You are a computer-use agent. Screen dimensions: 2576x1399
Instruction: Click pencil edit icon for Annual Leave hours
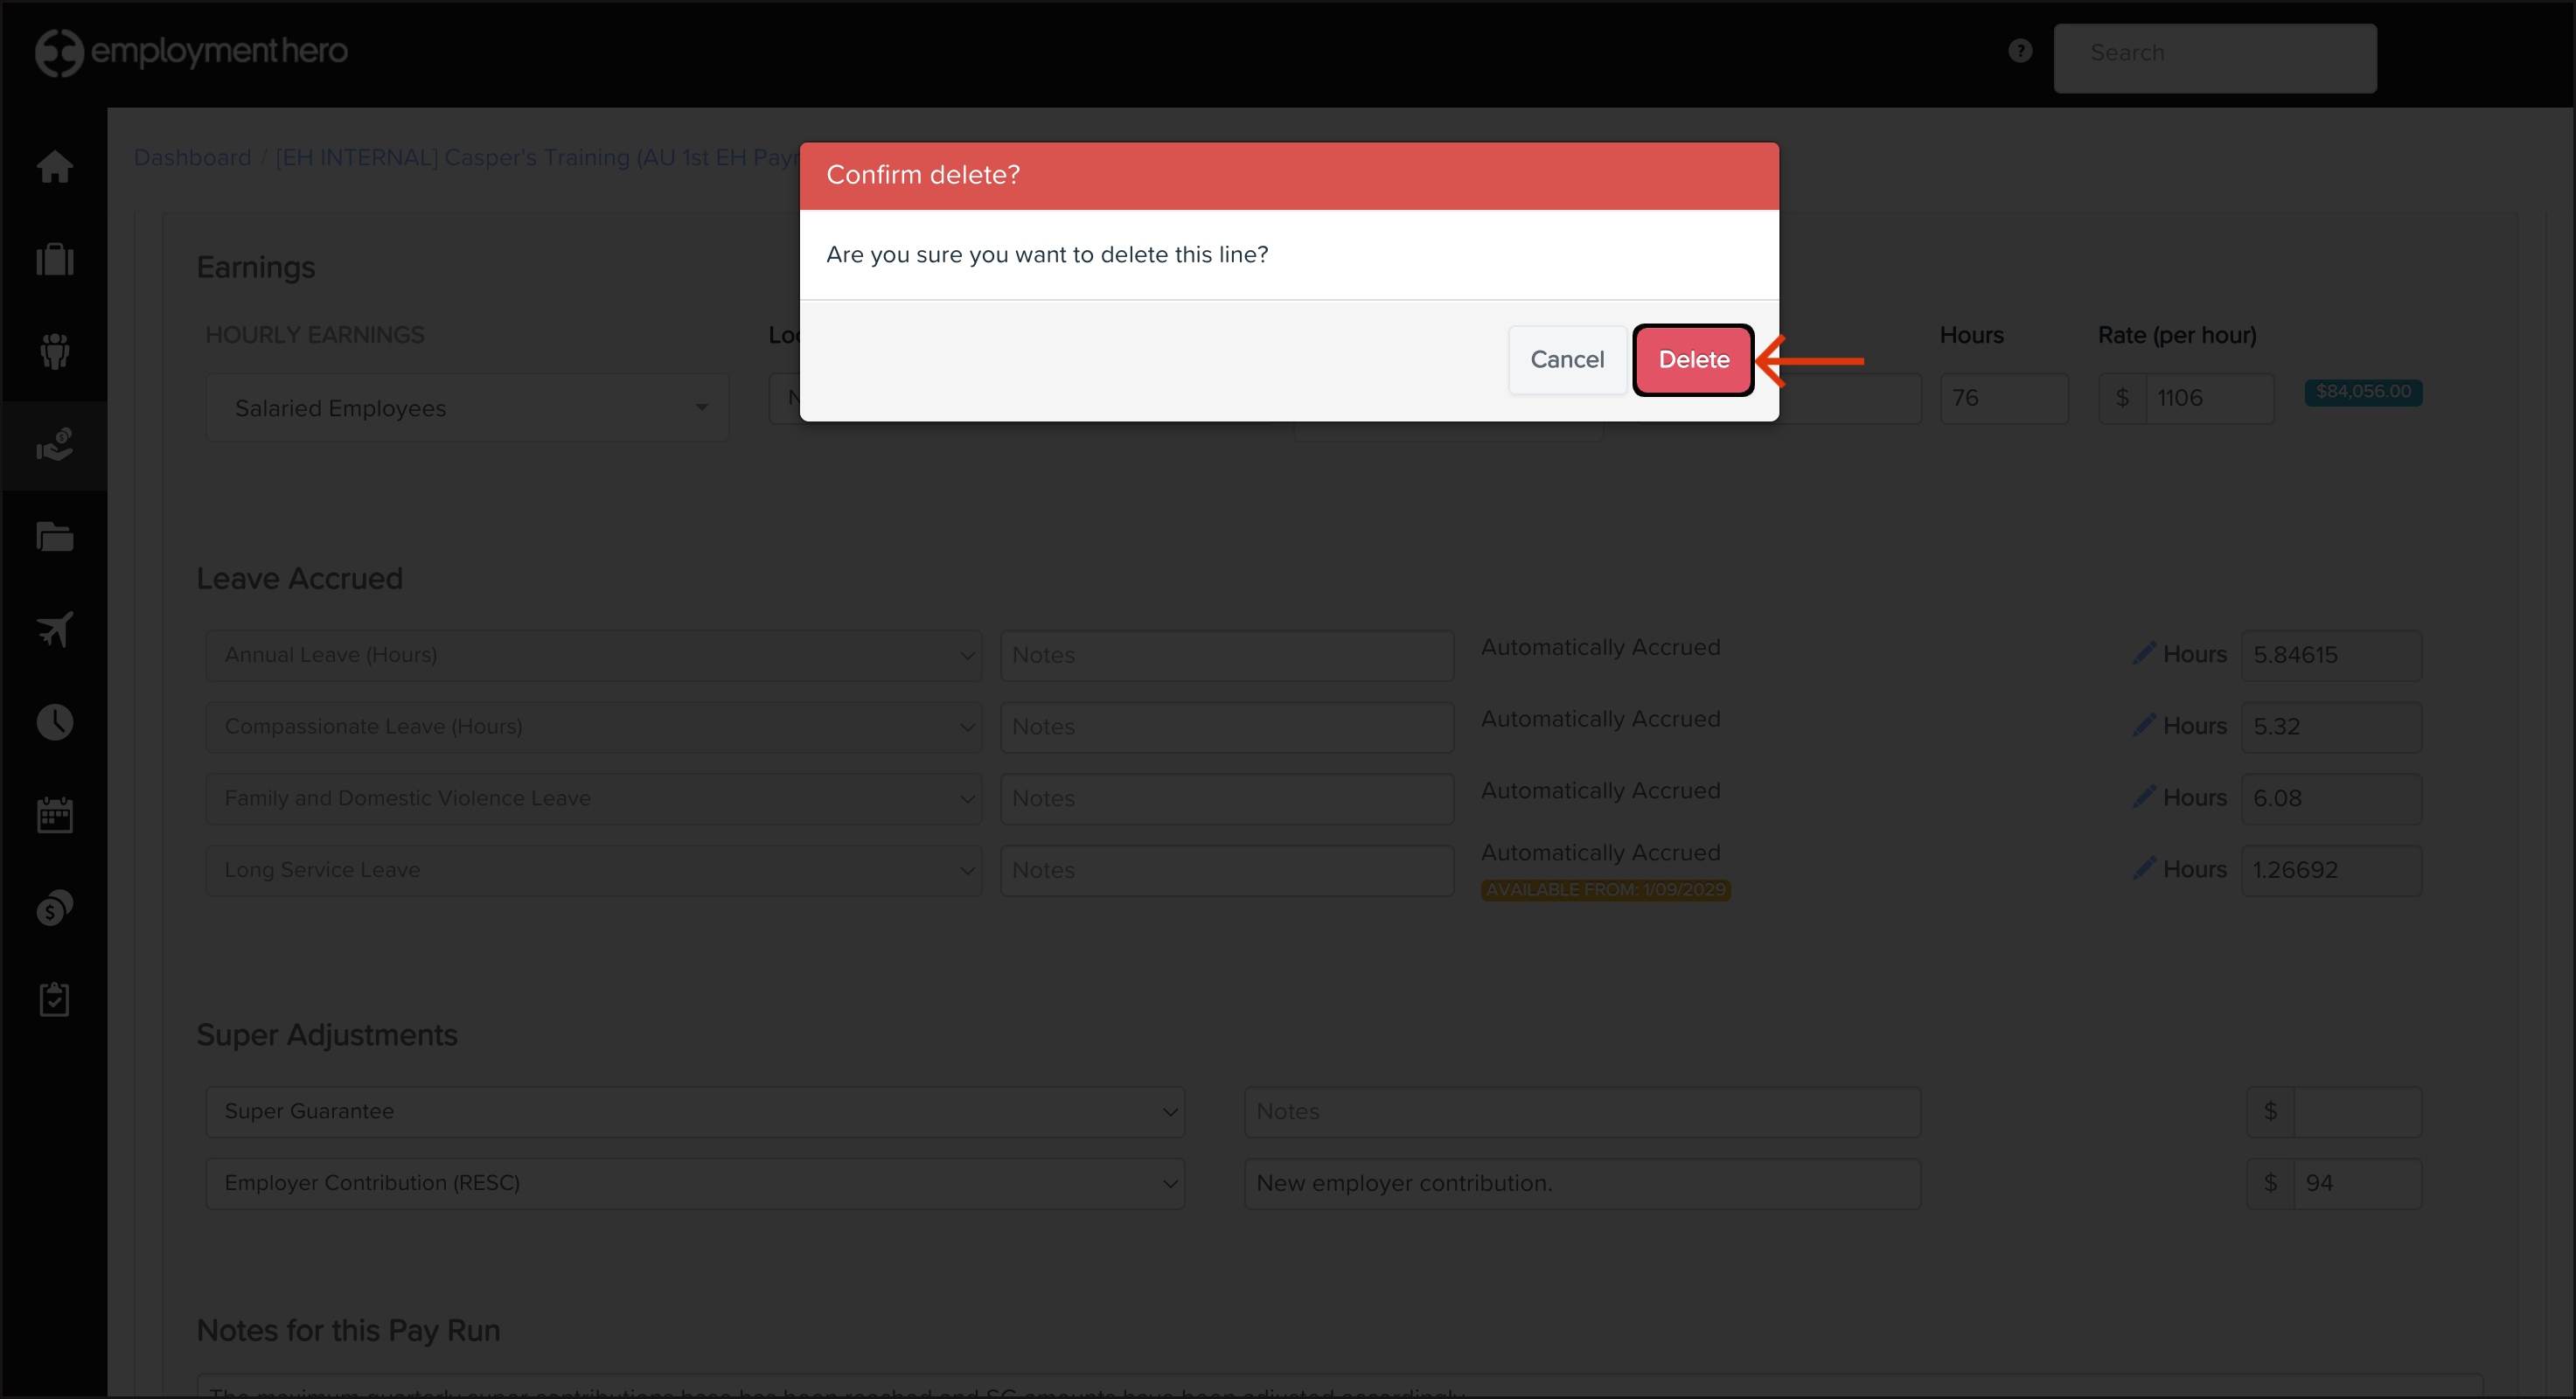point(2143,654)
